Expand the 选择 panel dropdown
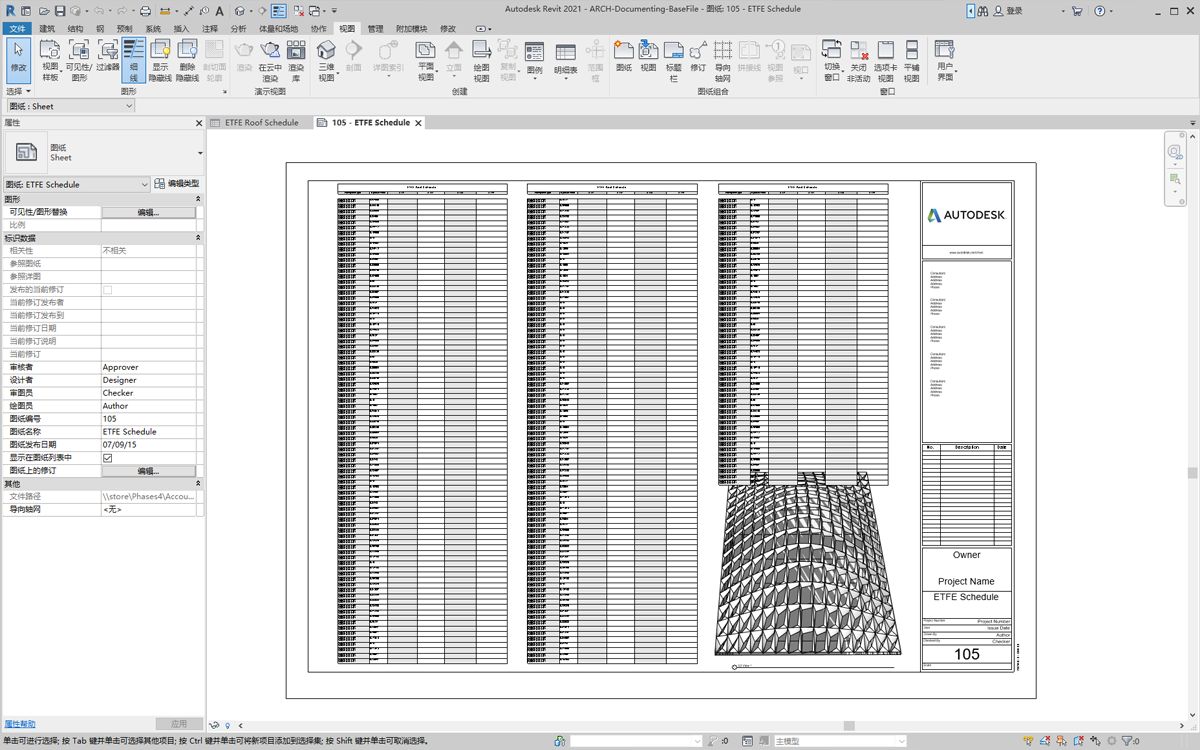 tap(17, 91)
